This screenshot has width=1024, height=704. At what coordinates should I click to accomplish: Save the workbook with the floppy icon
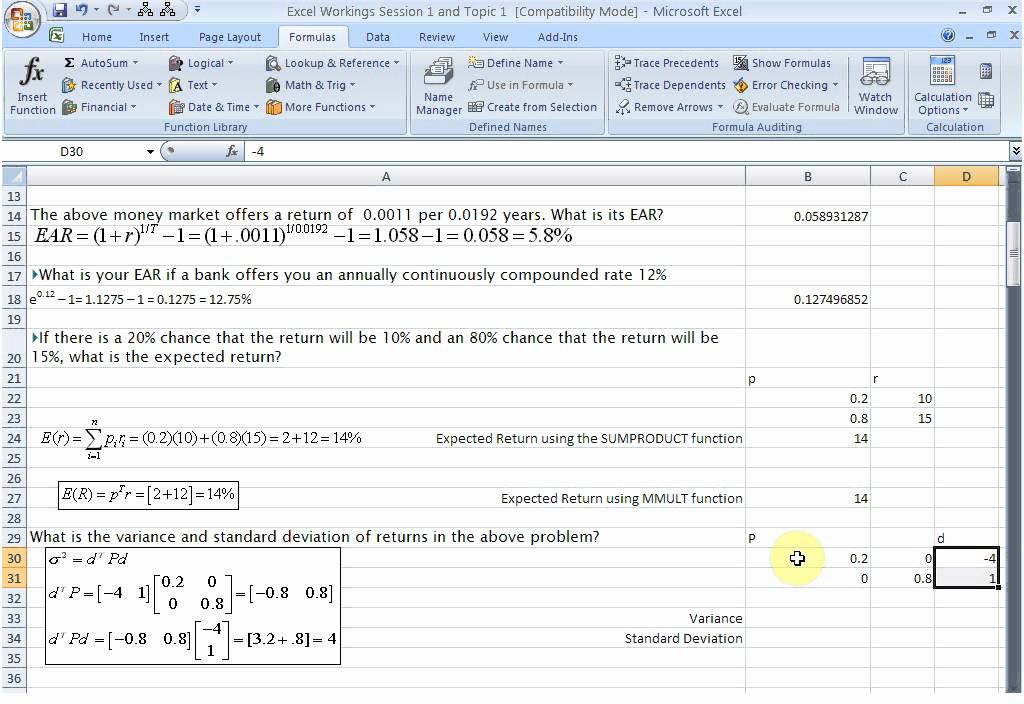(x=60, y=10)
